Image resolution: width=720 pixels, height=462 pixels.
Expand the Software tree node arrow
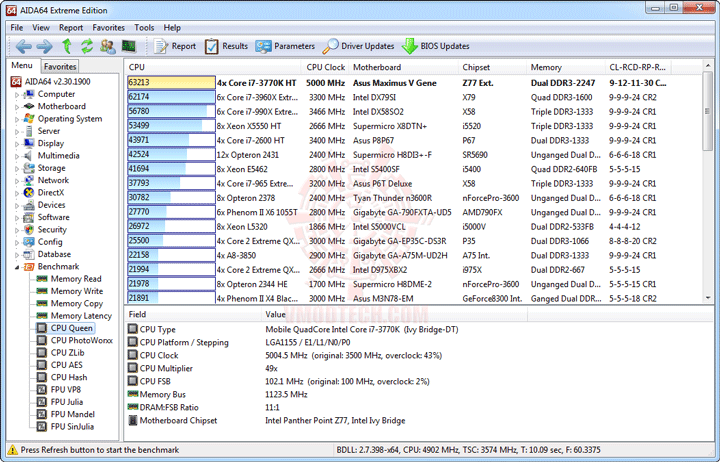17,218
